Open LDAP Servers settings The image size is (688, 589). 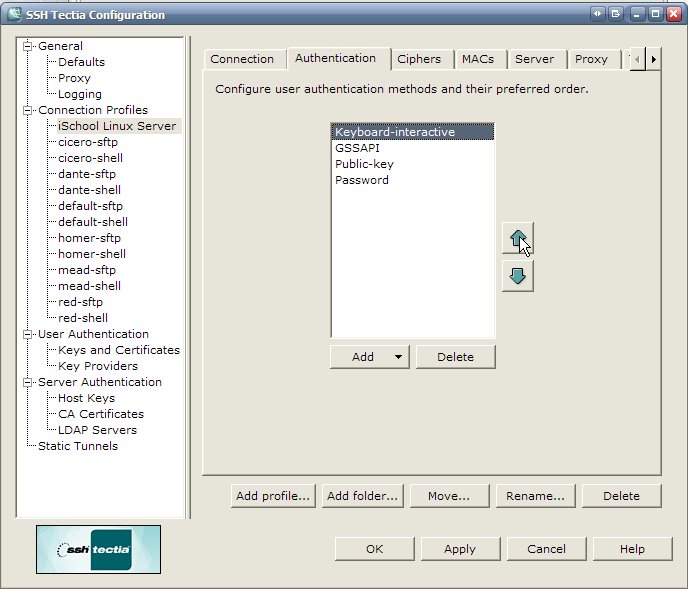[x=97, y=431]
